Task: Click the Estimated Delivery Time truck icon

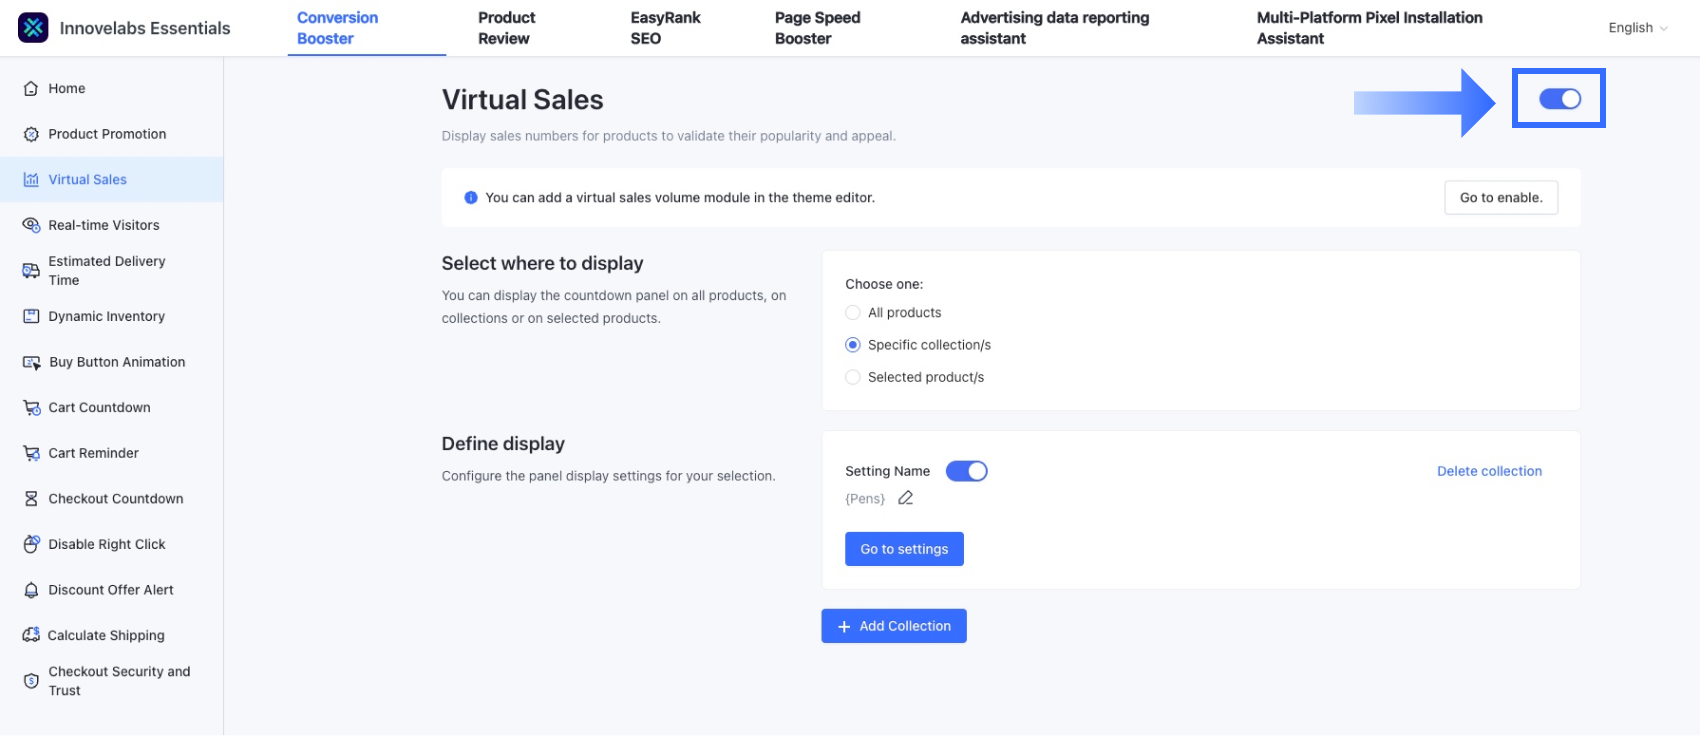Action: tap(31, 271)
